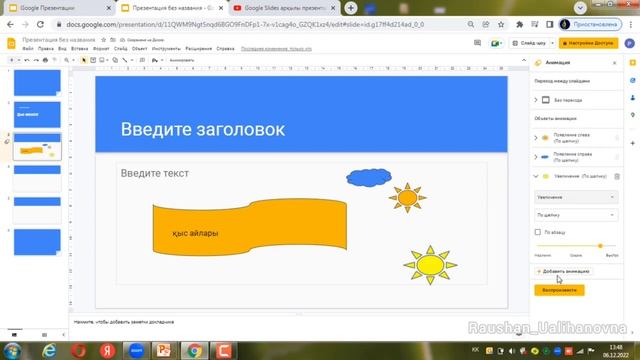Delete the Увеличение animation with trash icon

pyautogui.click(x=617, y=176)
